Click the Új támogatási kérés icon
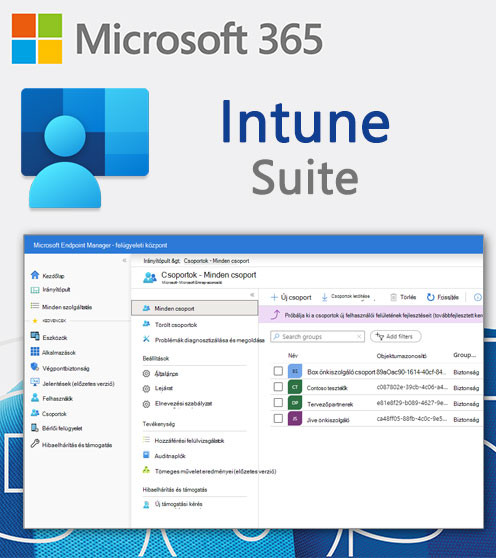Viewport: 496px width, 558px height. pyautogui.click(x=146, y=504)
